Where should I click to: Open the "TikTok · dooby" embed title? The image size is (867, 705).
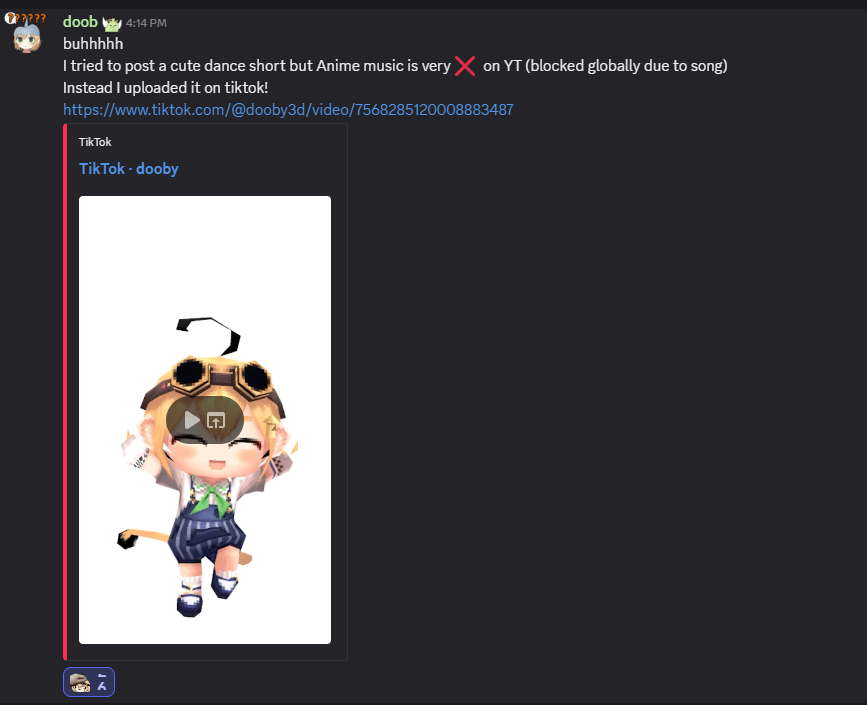click(129, 169)
